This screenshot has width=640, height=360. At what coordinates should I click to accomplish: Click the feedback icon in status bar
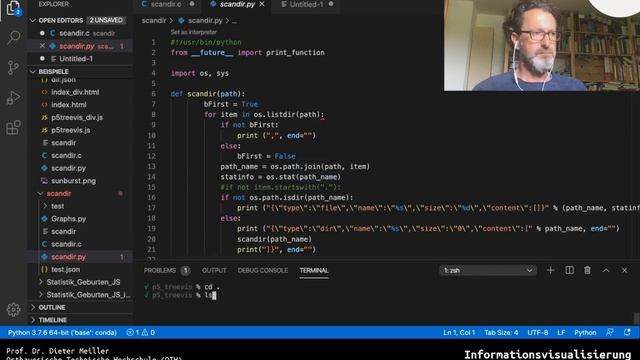(610, 332)
